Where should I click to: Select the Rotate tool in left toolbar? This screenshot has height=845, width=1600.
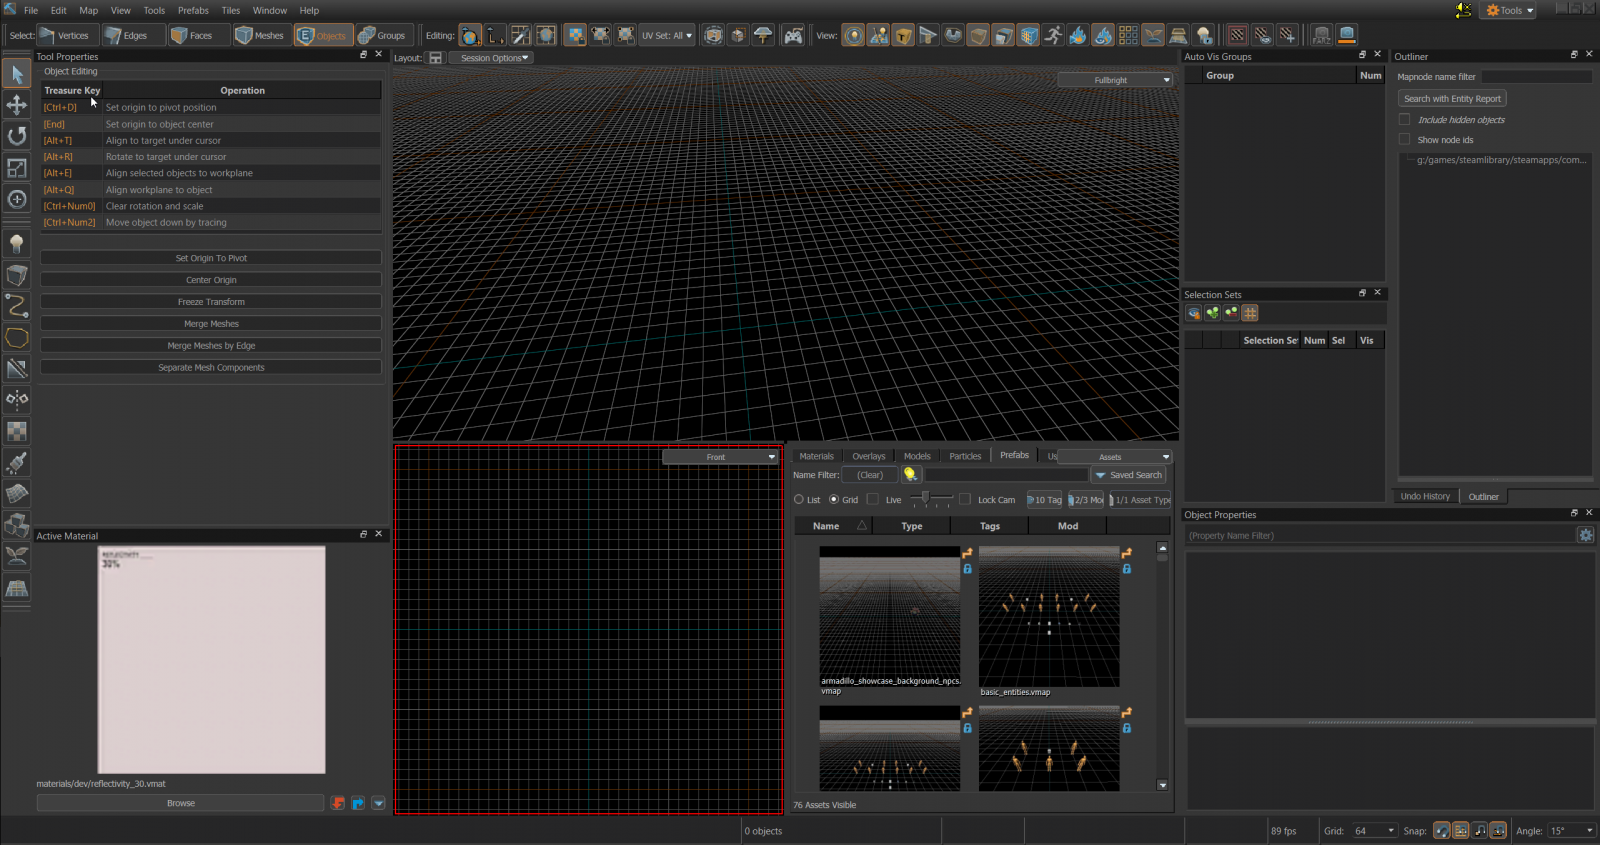click(17, 136)
